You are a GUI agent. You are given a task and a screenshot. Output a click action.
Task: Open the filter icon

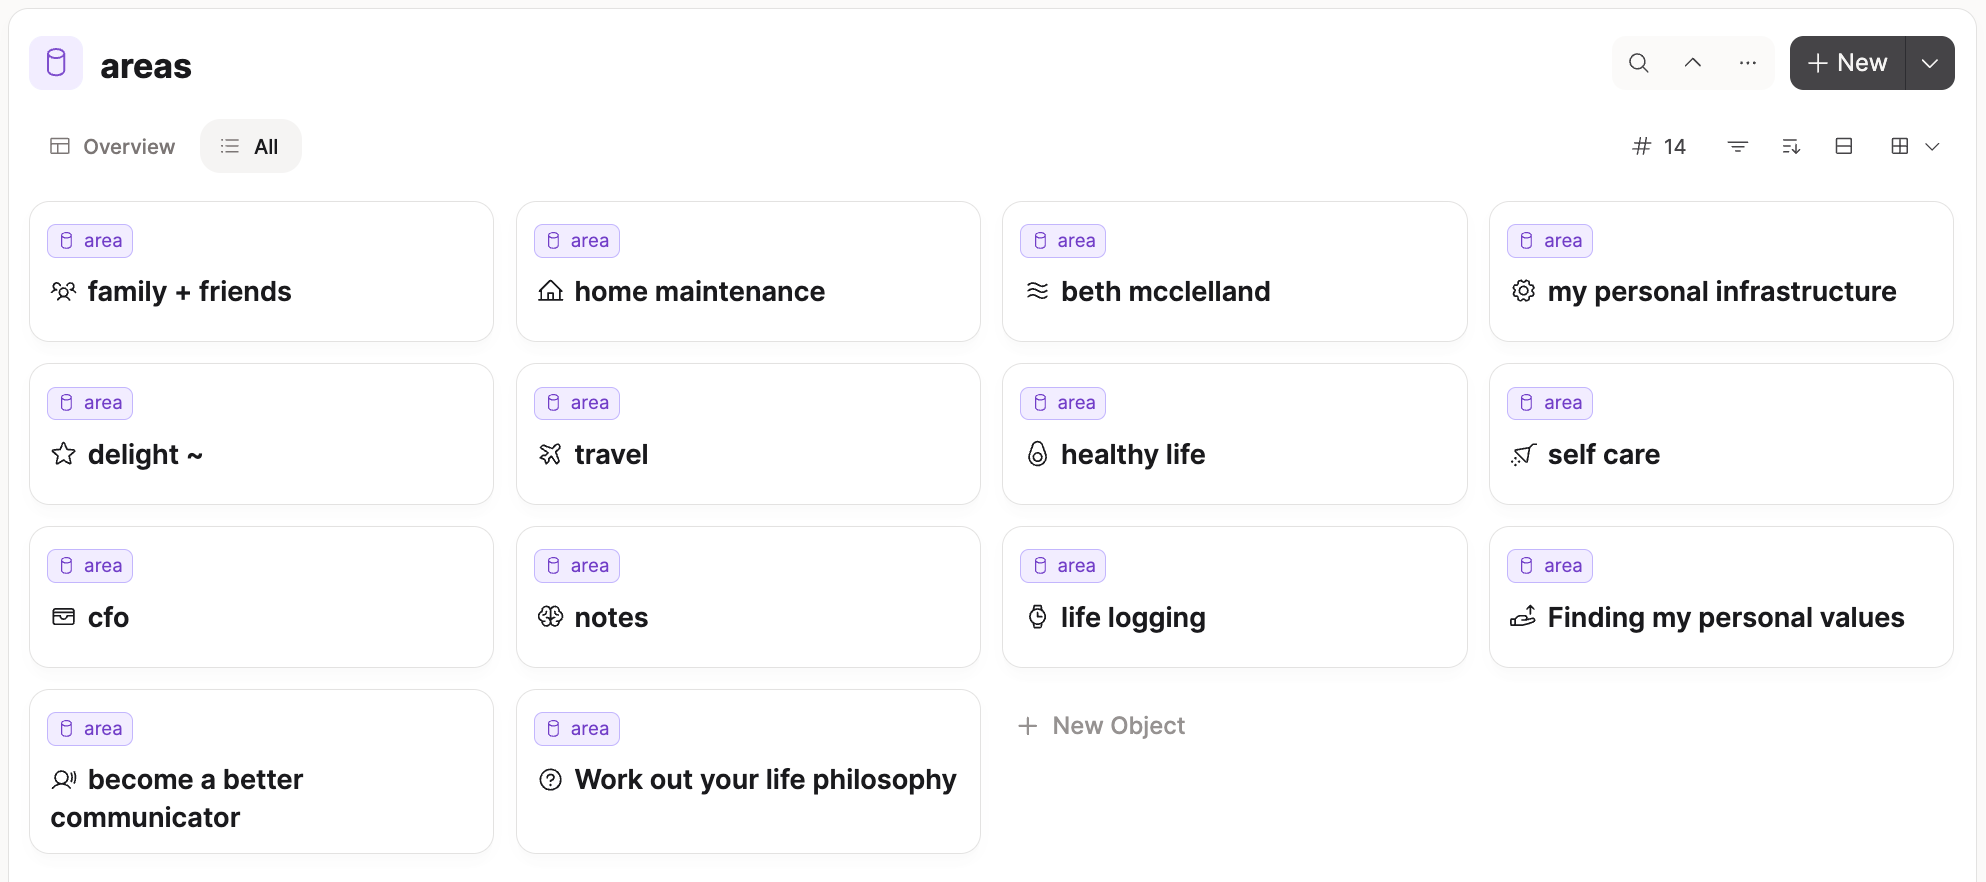point(1738,146)
